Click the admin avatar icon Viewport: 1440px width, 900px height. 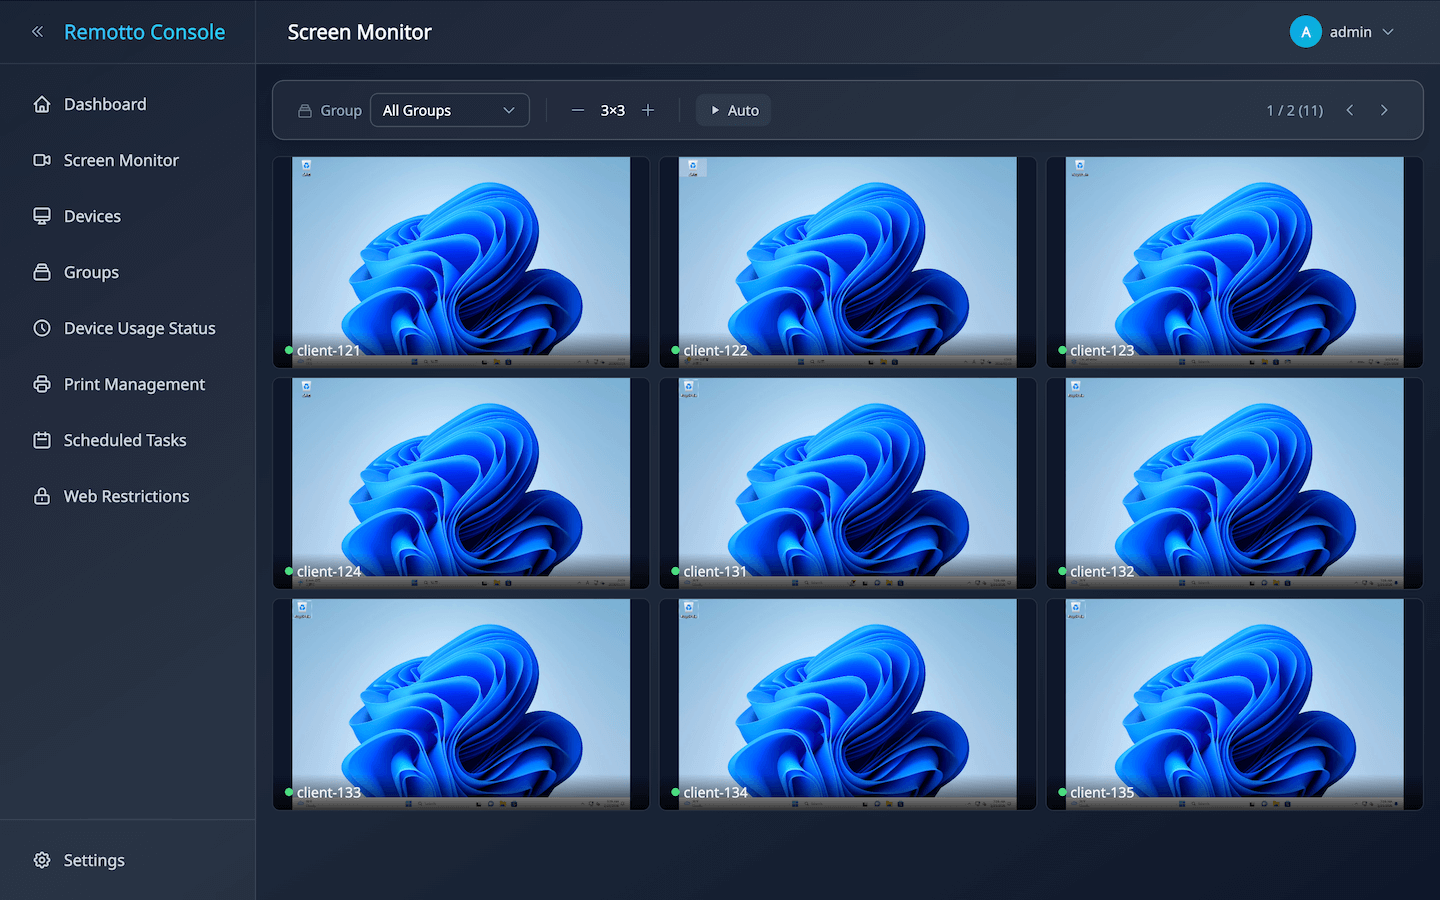[1305, 31]
